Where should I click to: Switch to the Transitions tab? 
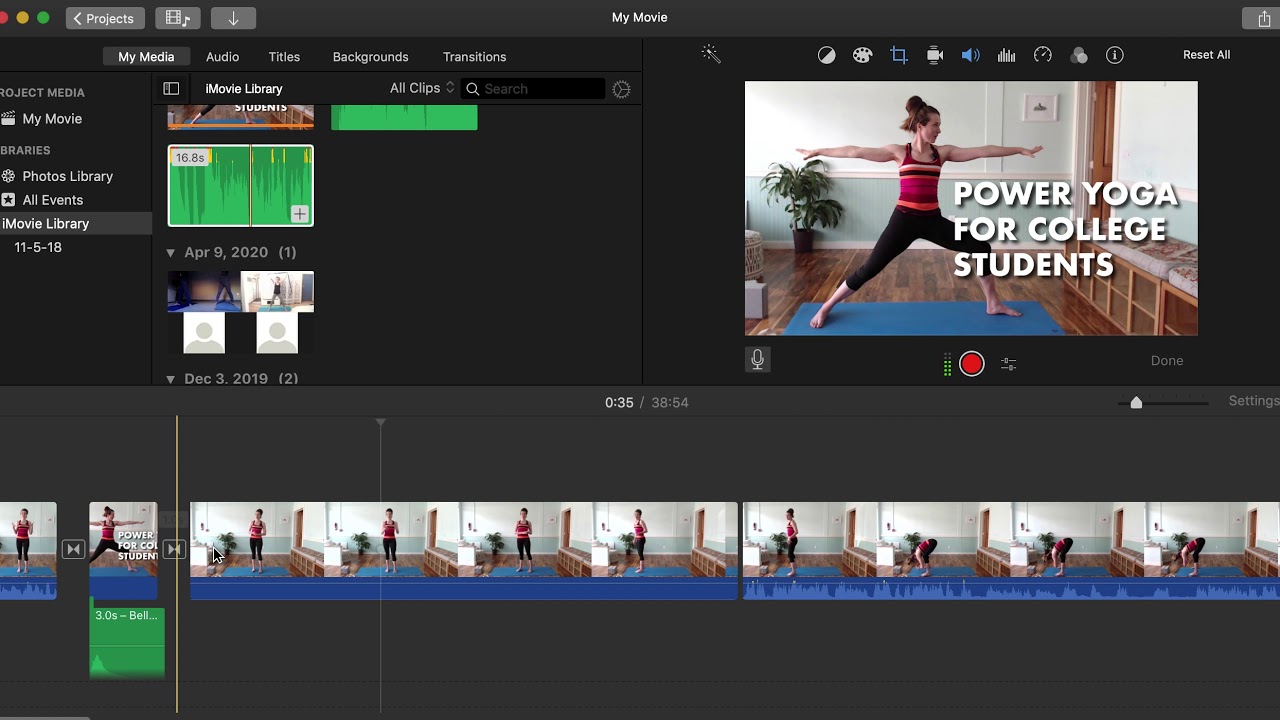(x=474, y=57)
